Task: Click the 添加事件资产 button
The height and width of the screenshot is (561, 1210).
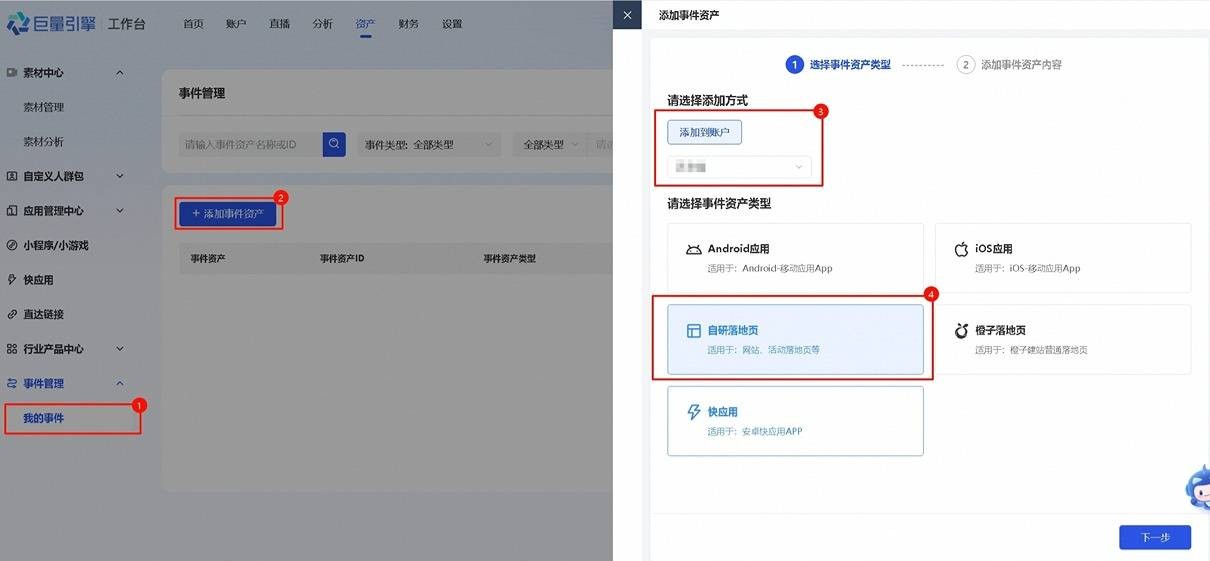Action: 228,214
